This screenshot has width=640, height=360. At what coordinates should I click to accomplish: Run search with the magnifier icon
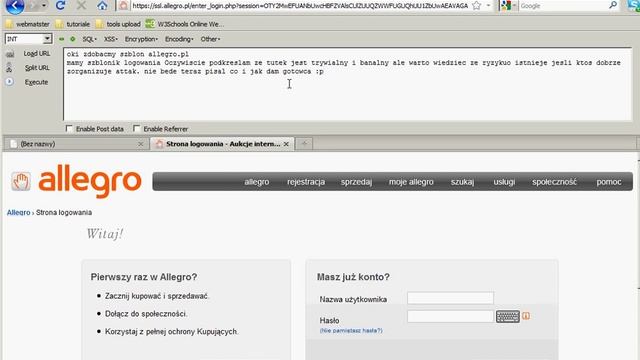tap(613, 5)
